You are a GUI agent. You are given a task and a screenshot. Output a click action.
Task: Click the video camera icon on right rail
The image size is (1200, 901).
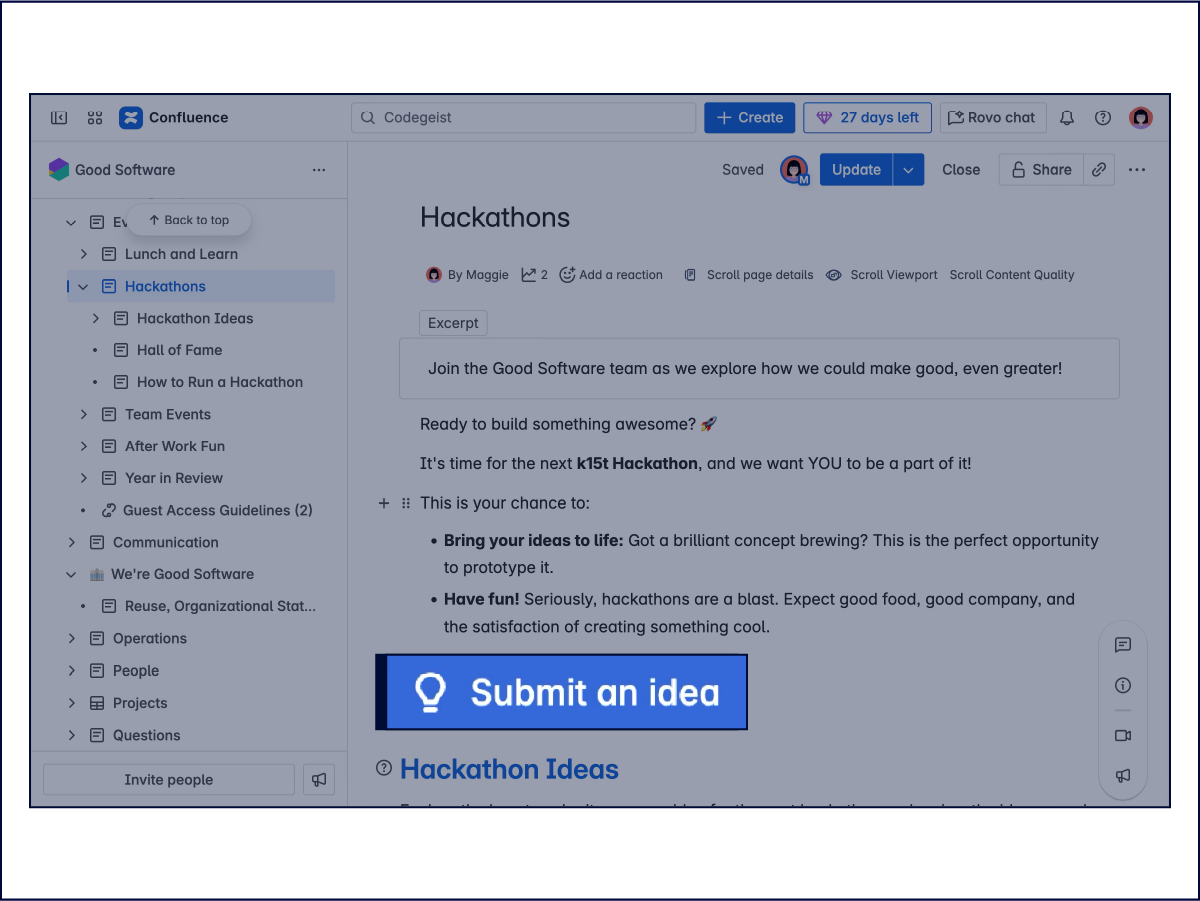click(1123, 736)
